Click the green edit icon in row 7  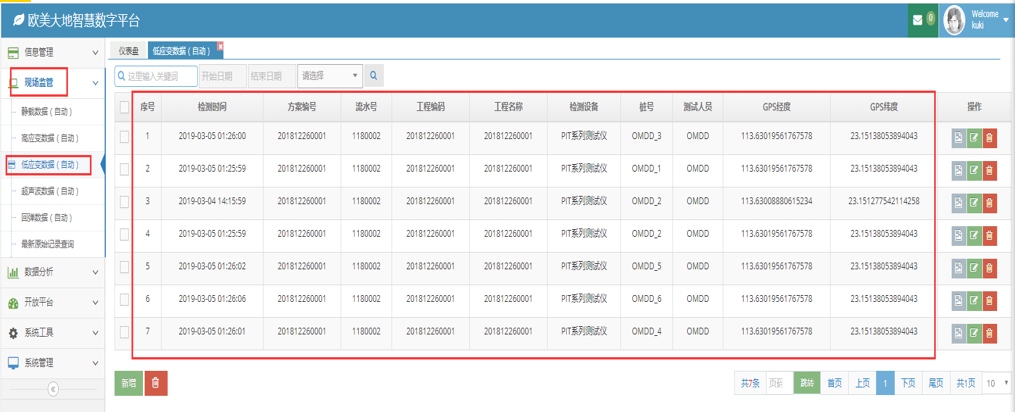point(974,334)
